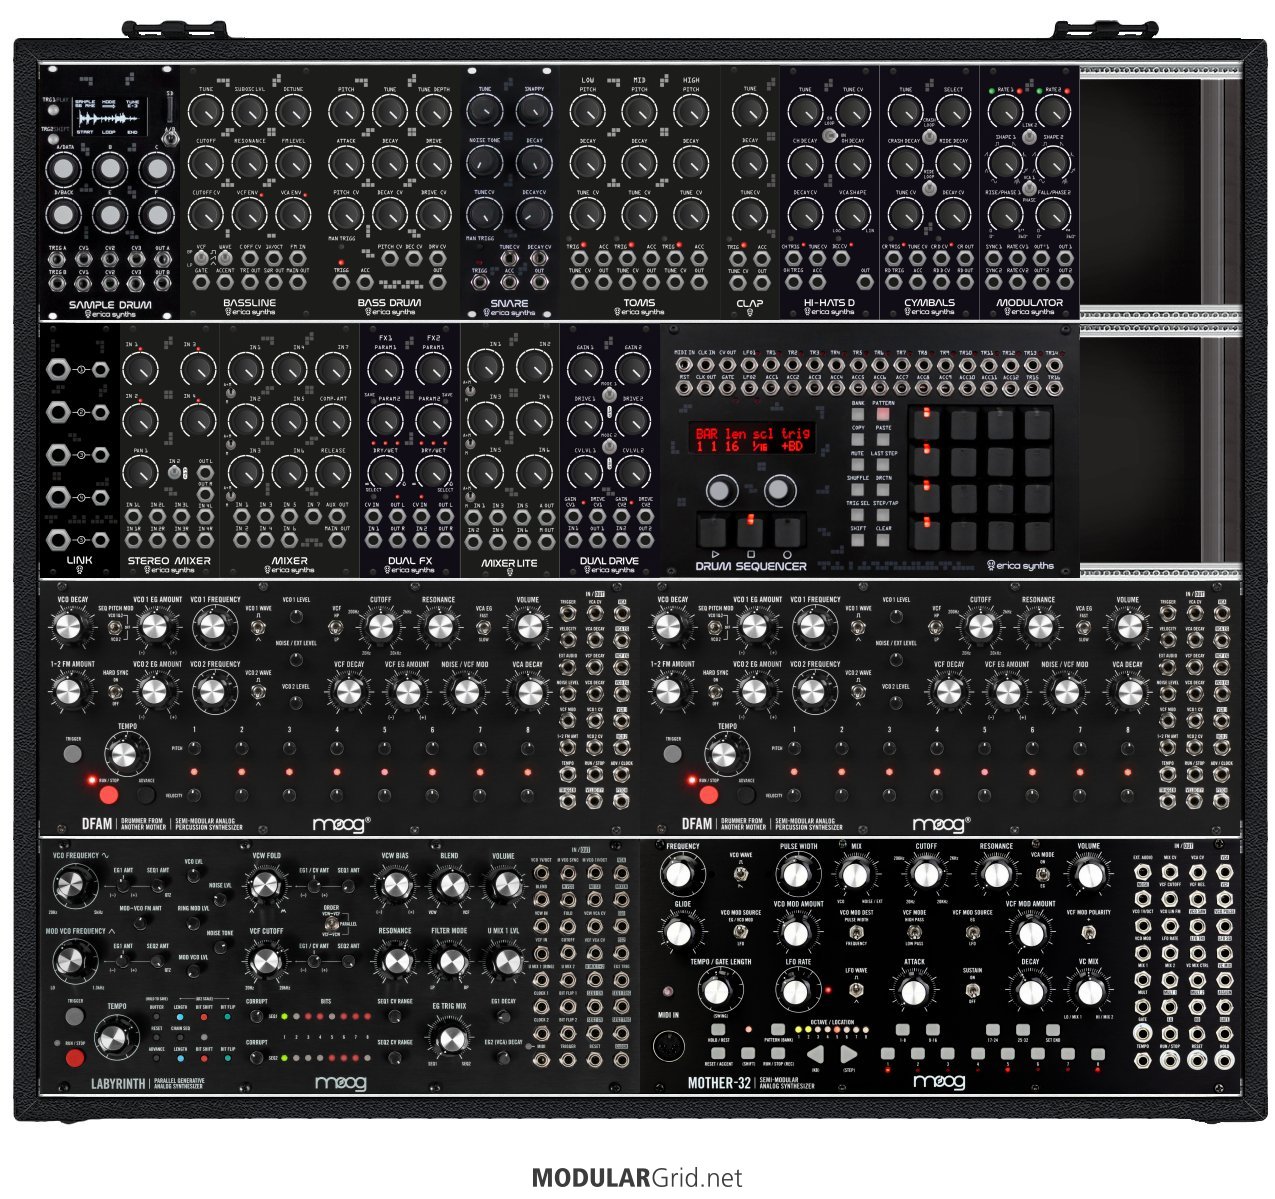
Task: Click the right arrow (STEP) button on Mother-32
Action: coord(848,1054)
